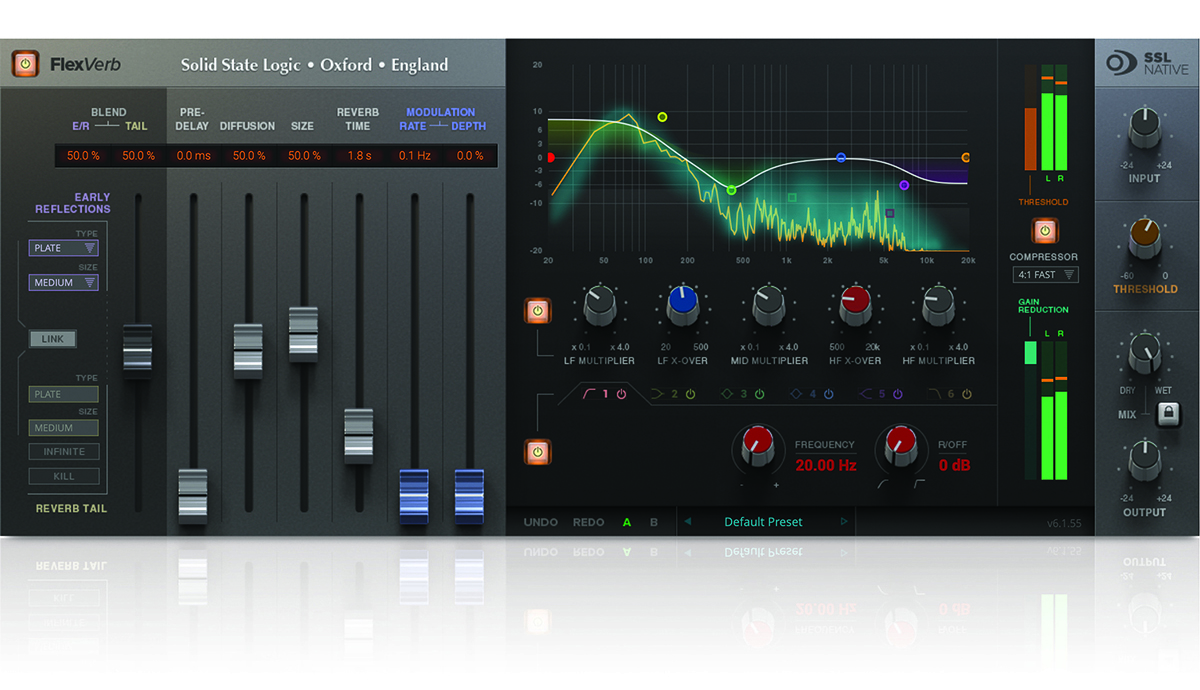This screenshot has height=690, width=1200.
Task: Select the yellow band 2 EQ node
Action: [x=662, y=117]
